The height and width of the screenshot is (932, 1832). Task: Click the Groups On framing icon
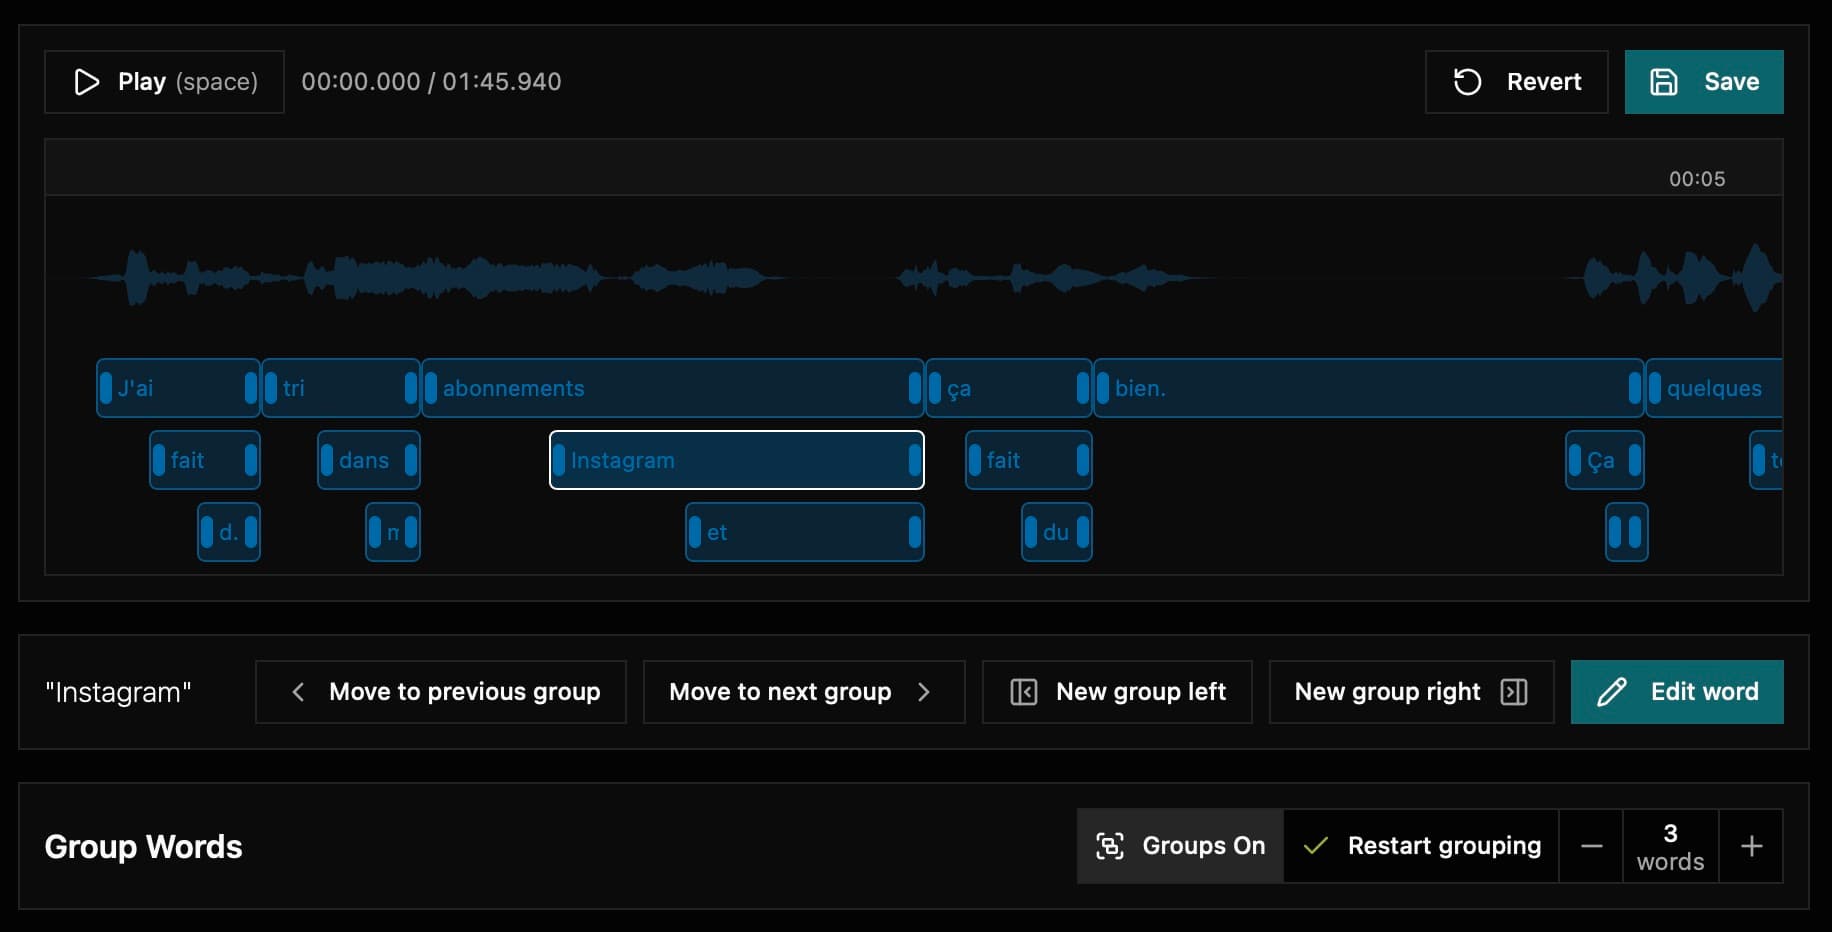(1110, 845)
